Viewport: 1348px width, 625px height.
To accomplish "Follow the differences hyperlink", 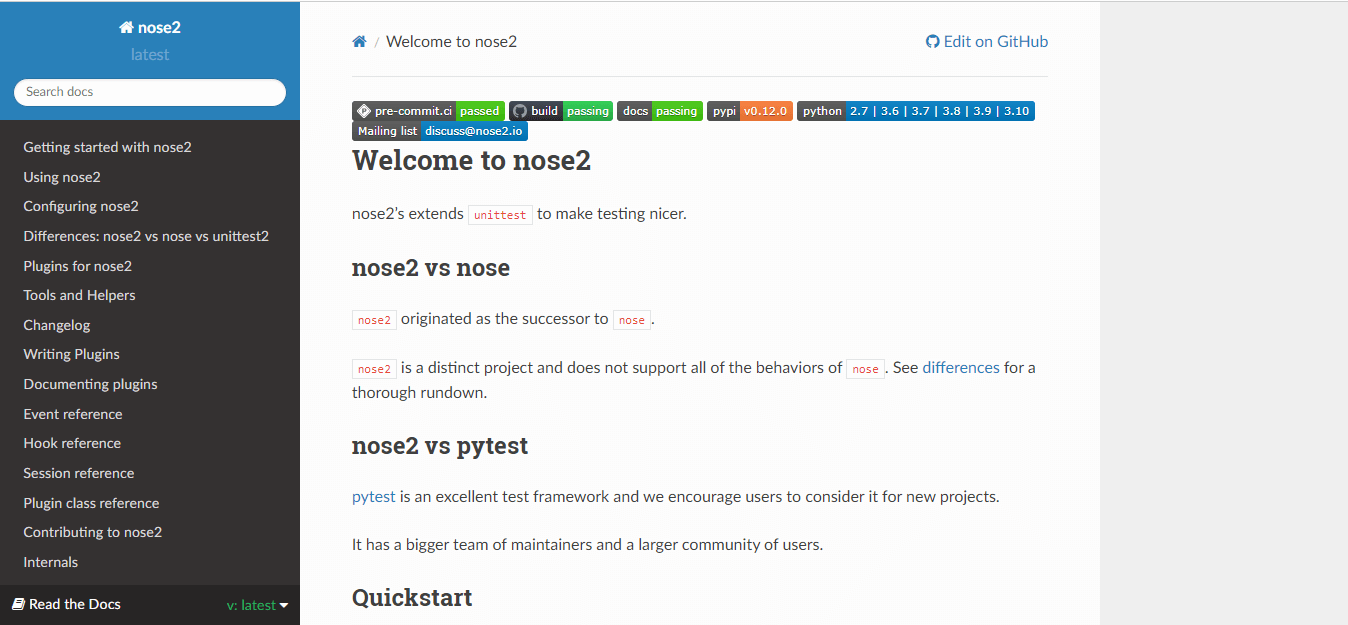I will (960, 368).
